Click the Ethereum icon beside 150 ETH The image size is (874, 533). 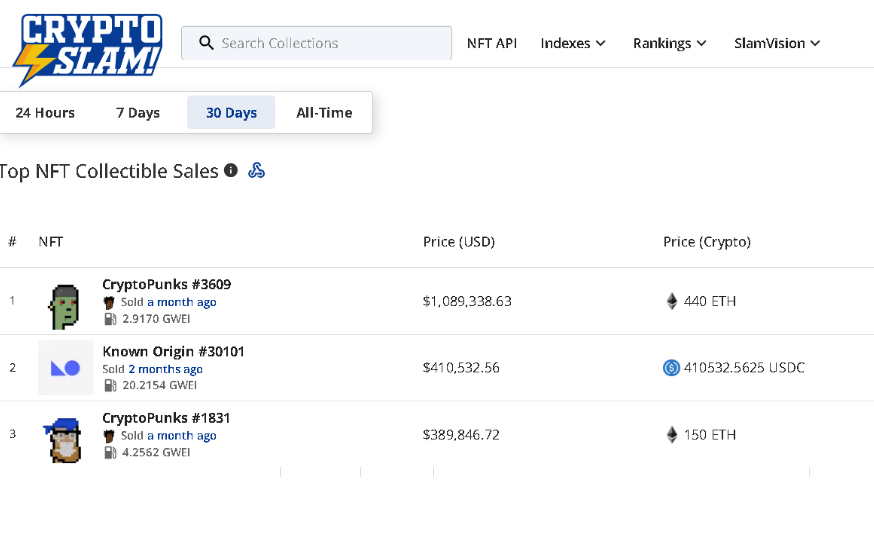(x=672, y=434)
